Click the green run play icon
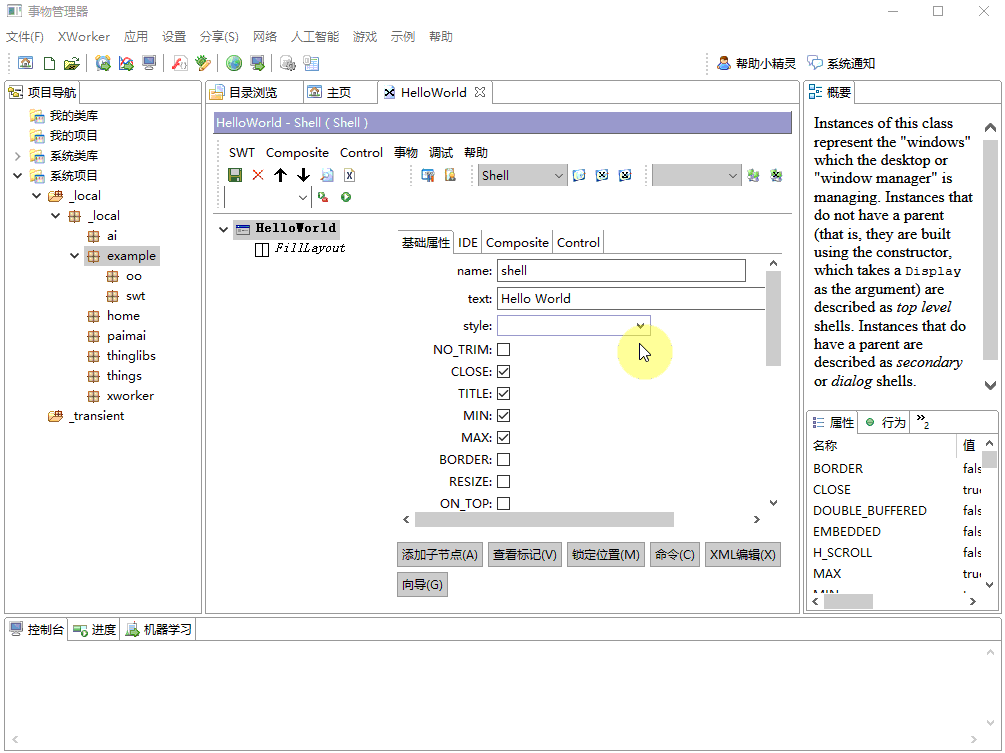 pos(346,197)
